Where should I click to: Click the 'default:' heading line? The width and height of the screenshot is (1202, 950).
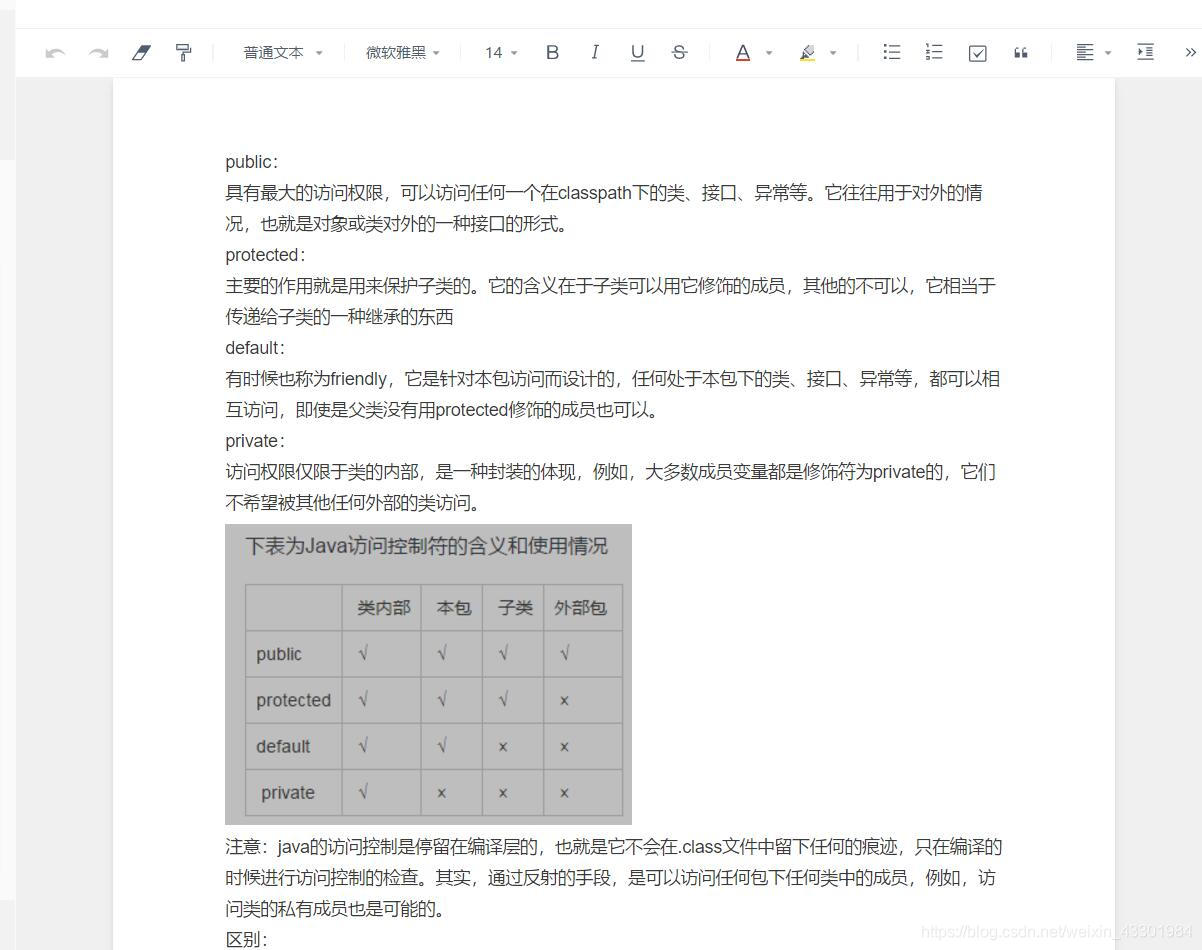[255, 348]
